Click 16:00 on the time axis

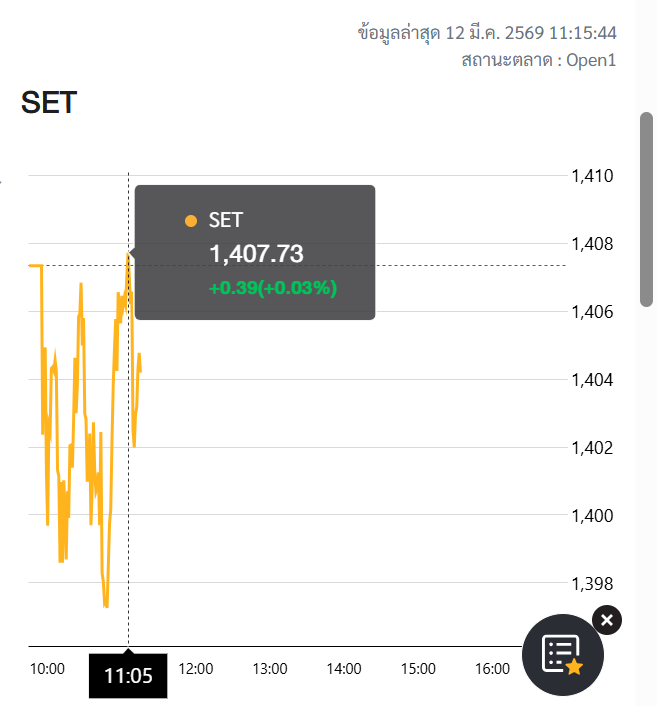[x=493, y=669]
